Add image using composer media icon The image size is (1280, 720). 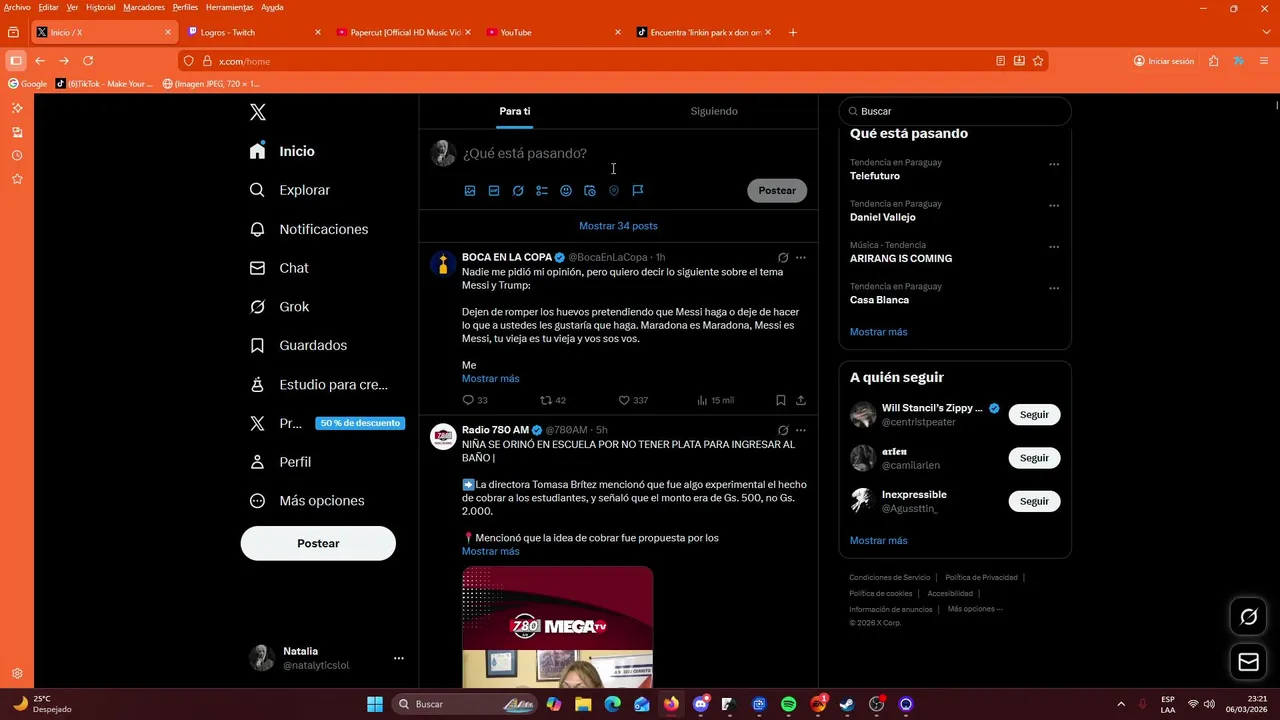click(x=470, y=190)
